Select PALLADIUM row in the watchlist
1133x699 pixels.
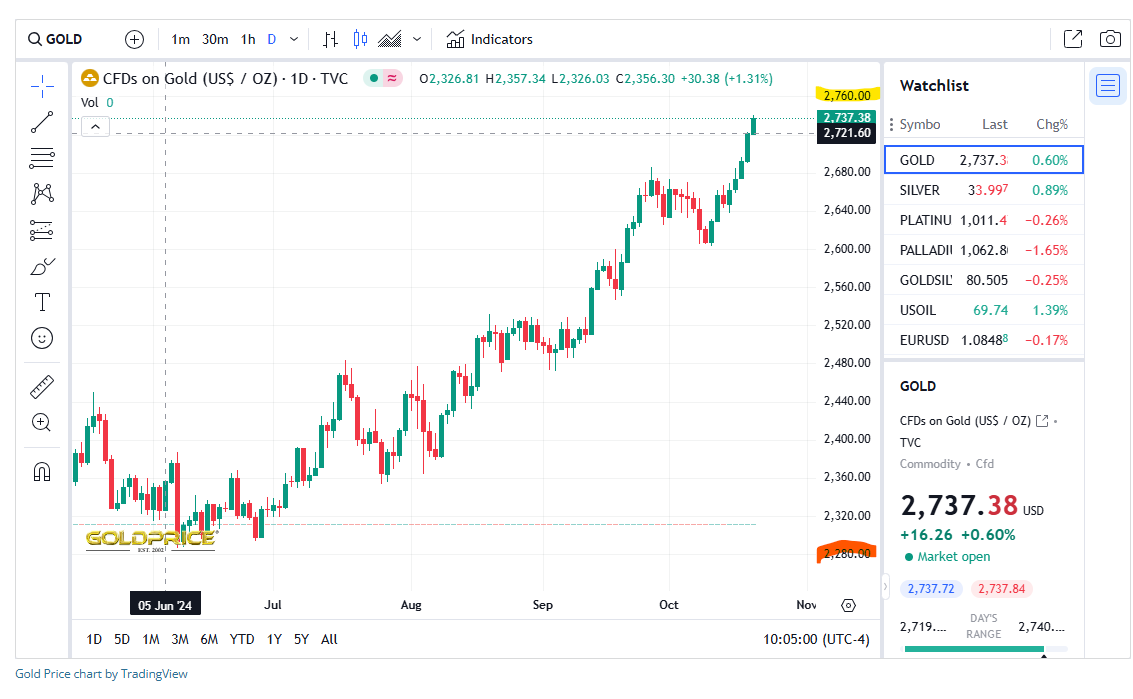tap(983, 250)
